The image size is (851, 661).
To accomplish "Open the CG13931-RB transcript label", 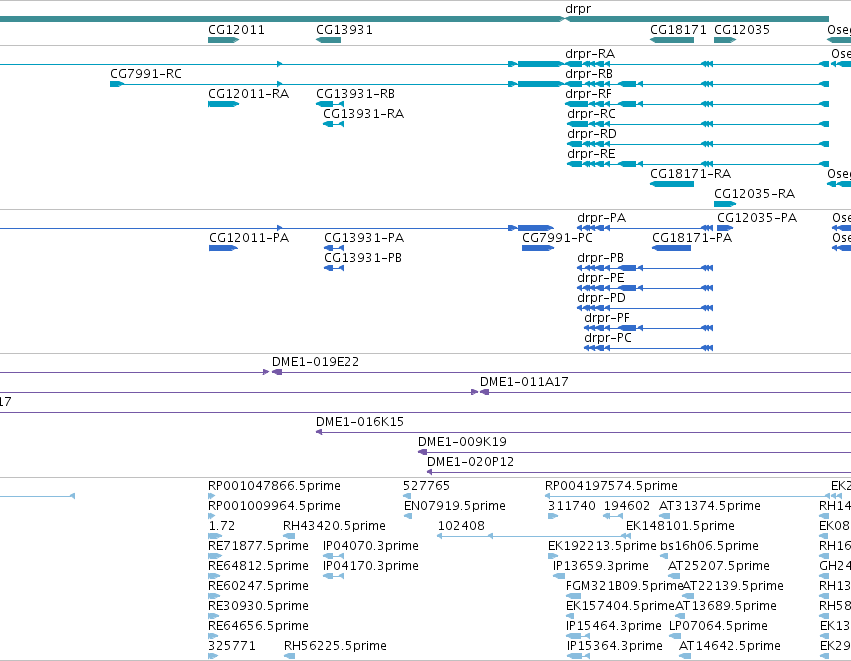I will coord(355,94).
